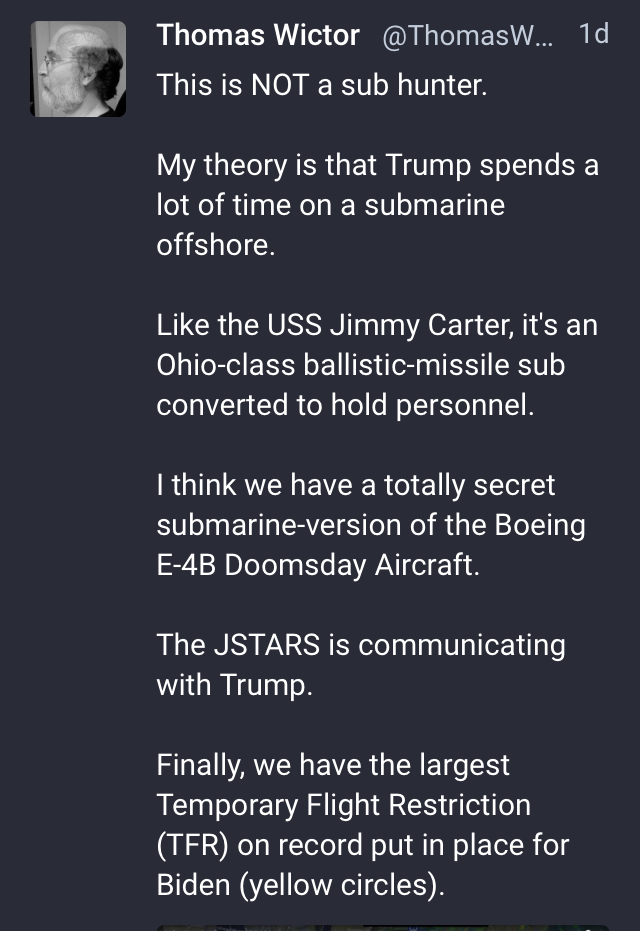Click the 'I think we have a totally secret' line

pyautogui.click(x=356, y=485)
